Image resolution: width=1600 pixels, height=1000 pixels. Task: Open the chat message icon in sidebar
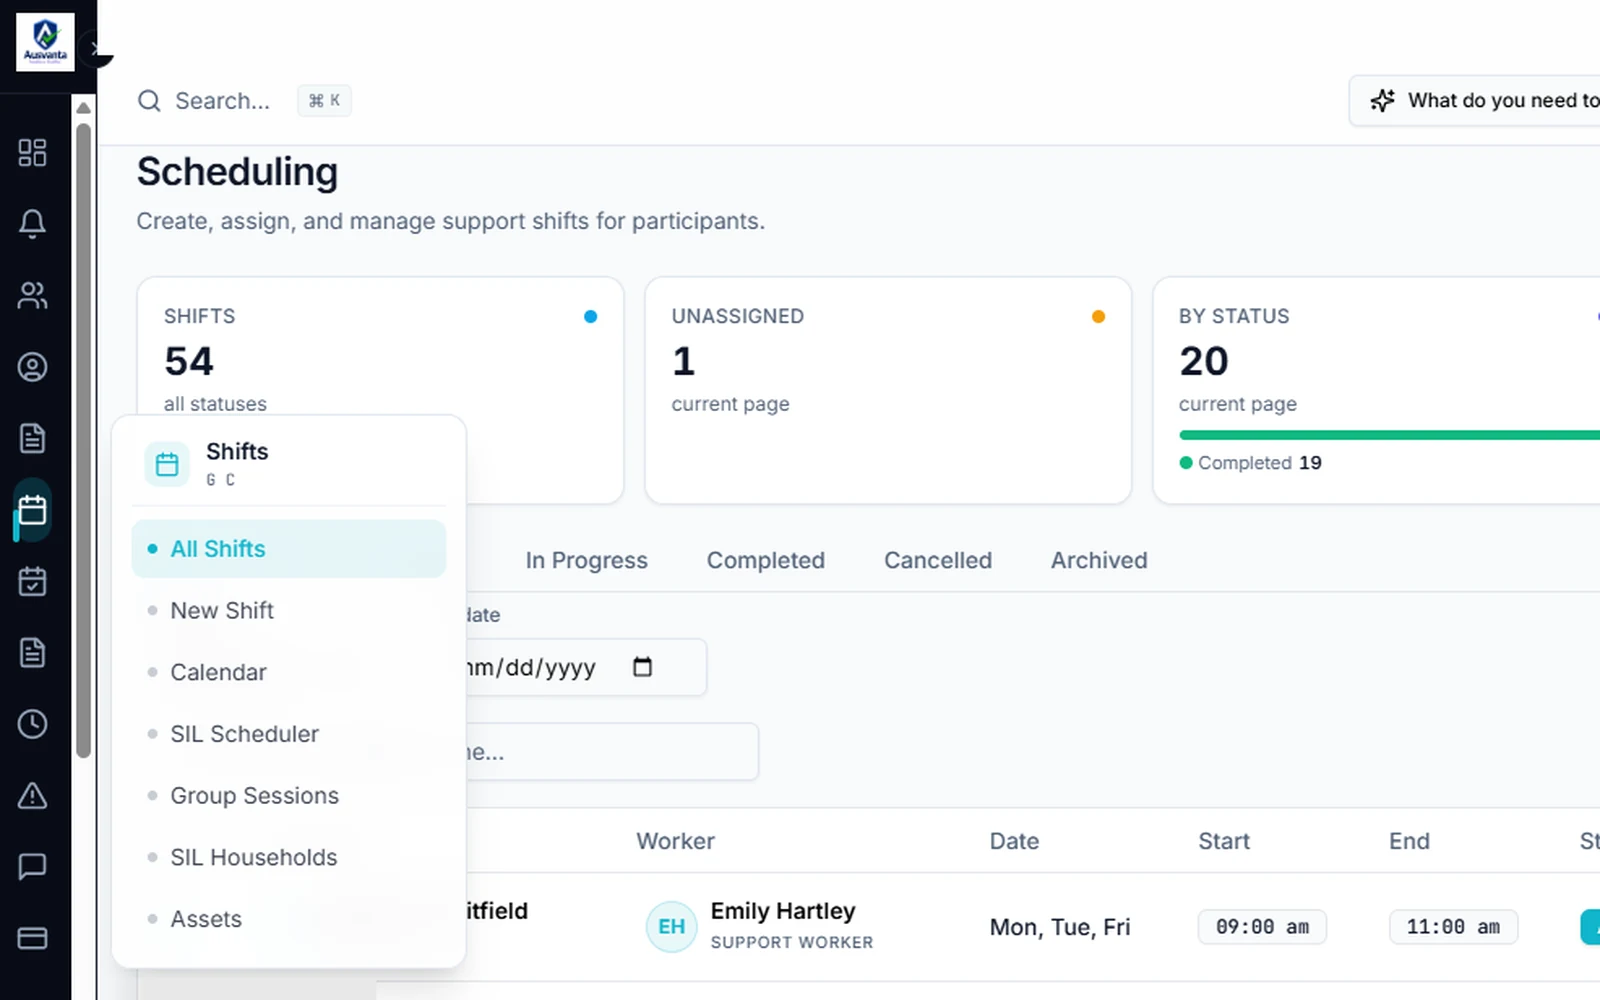click(32, 867)
